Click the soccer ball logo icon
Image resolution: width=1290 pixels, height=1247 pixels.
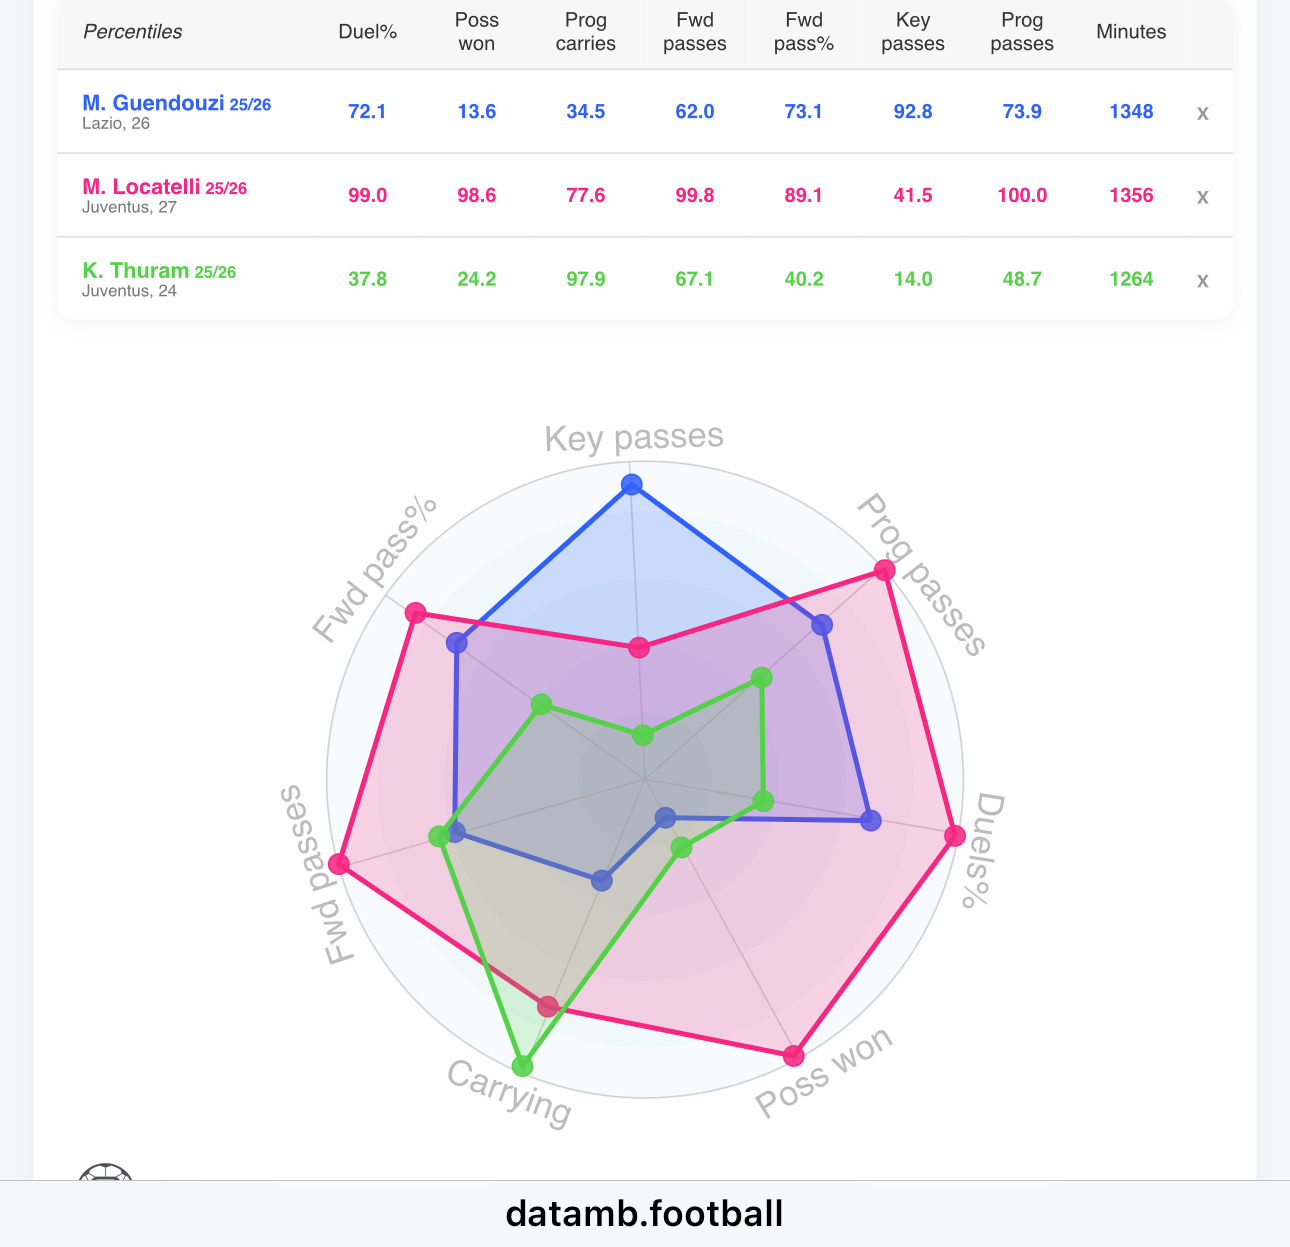(x=106, y=1172)
